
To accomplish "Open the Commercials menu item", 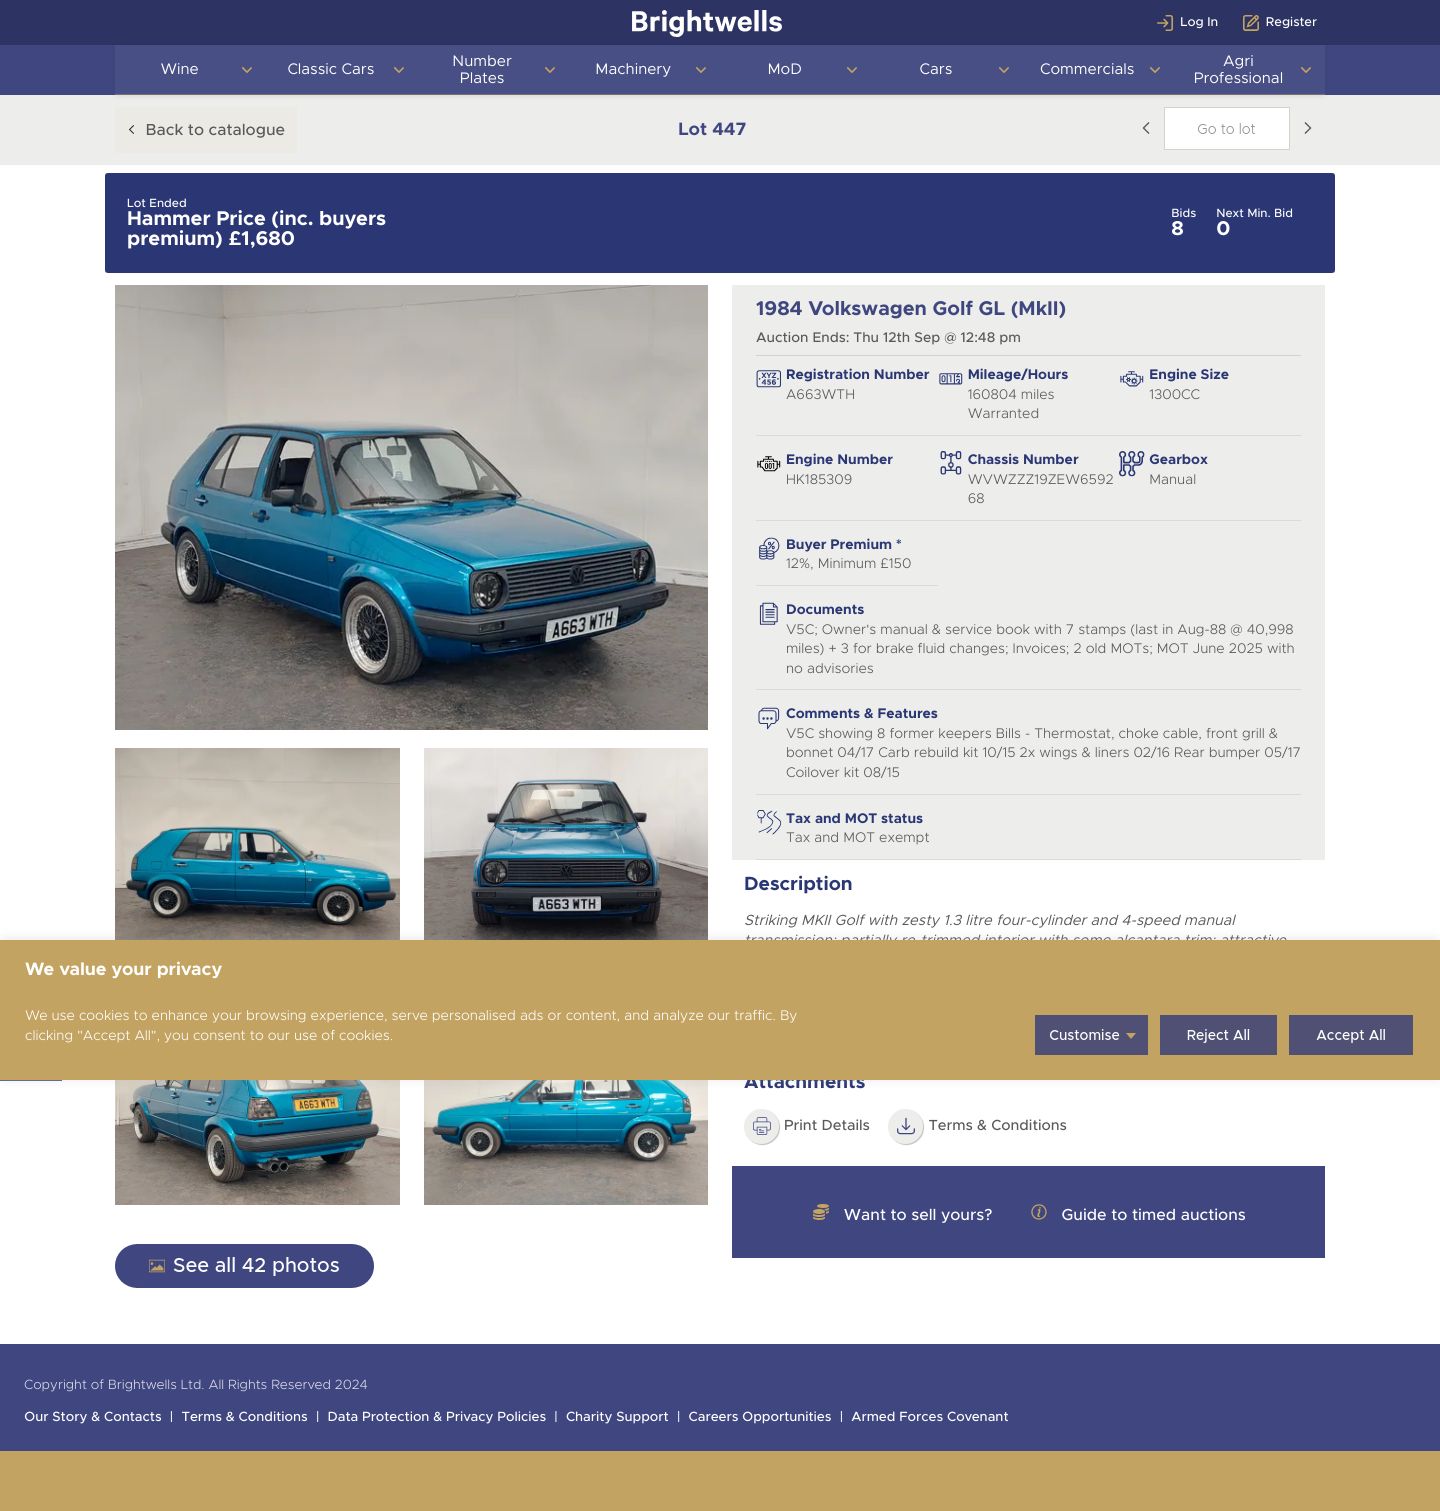I will [1087, 69].
